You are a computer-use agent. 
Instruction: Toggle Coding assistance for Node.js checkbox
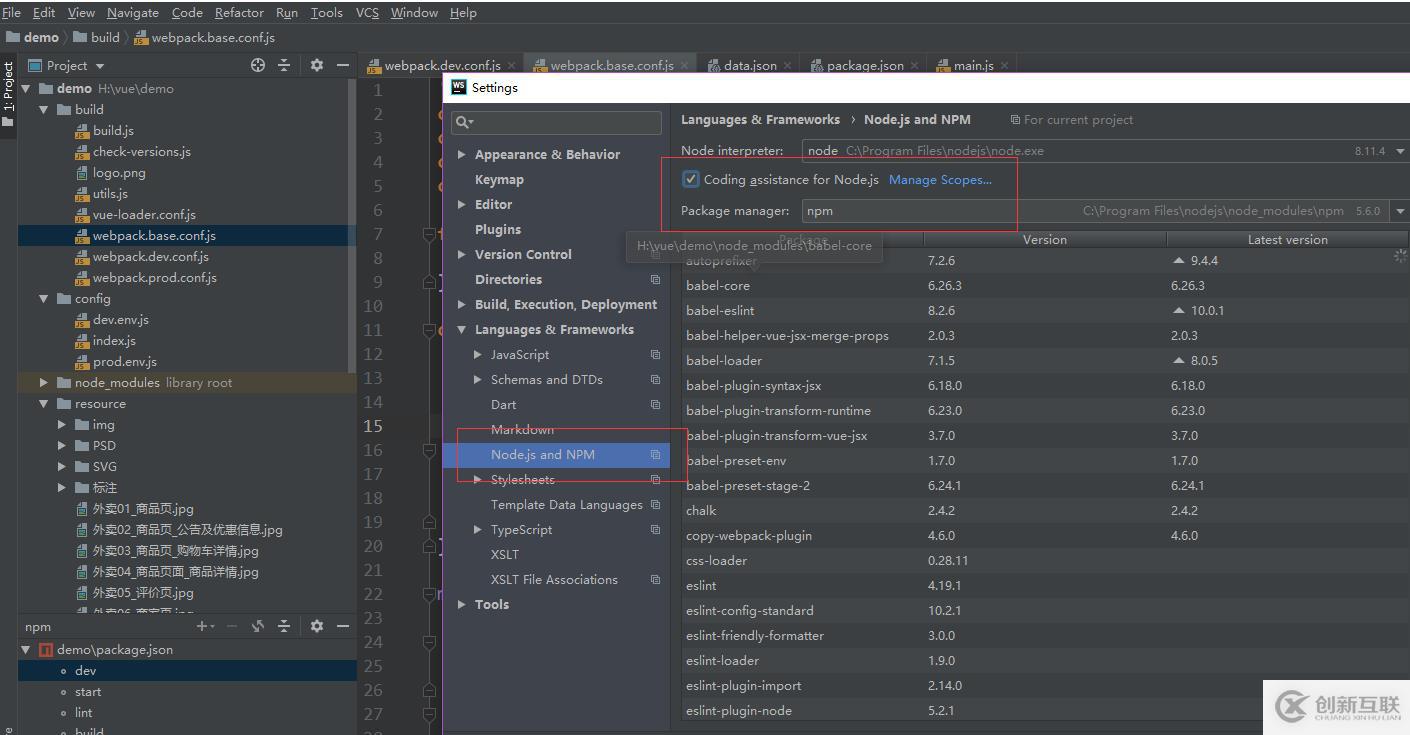(x=690, y=180)
